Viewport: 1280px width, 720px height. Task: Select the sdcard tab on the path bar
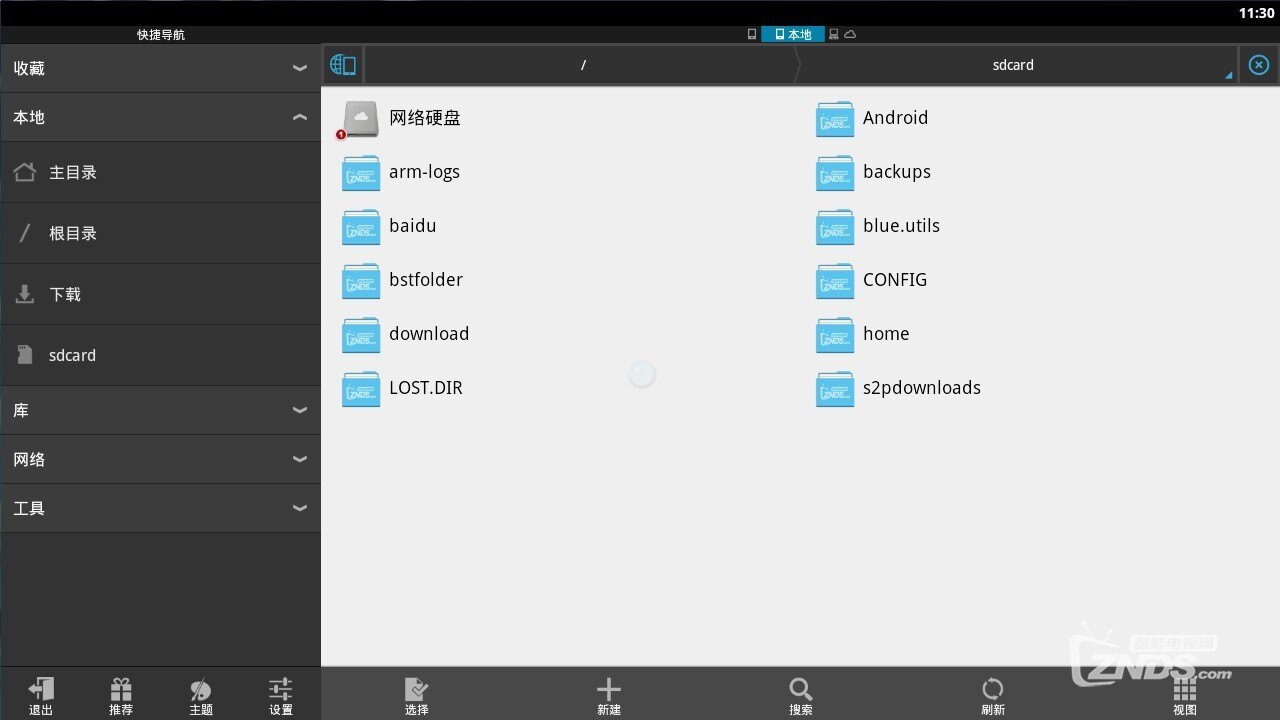pyautogui.click(x=1013, y=64)
